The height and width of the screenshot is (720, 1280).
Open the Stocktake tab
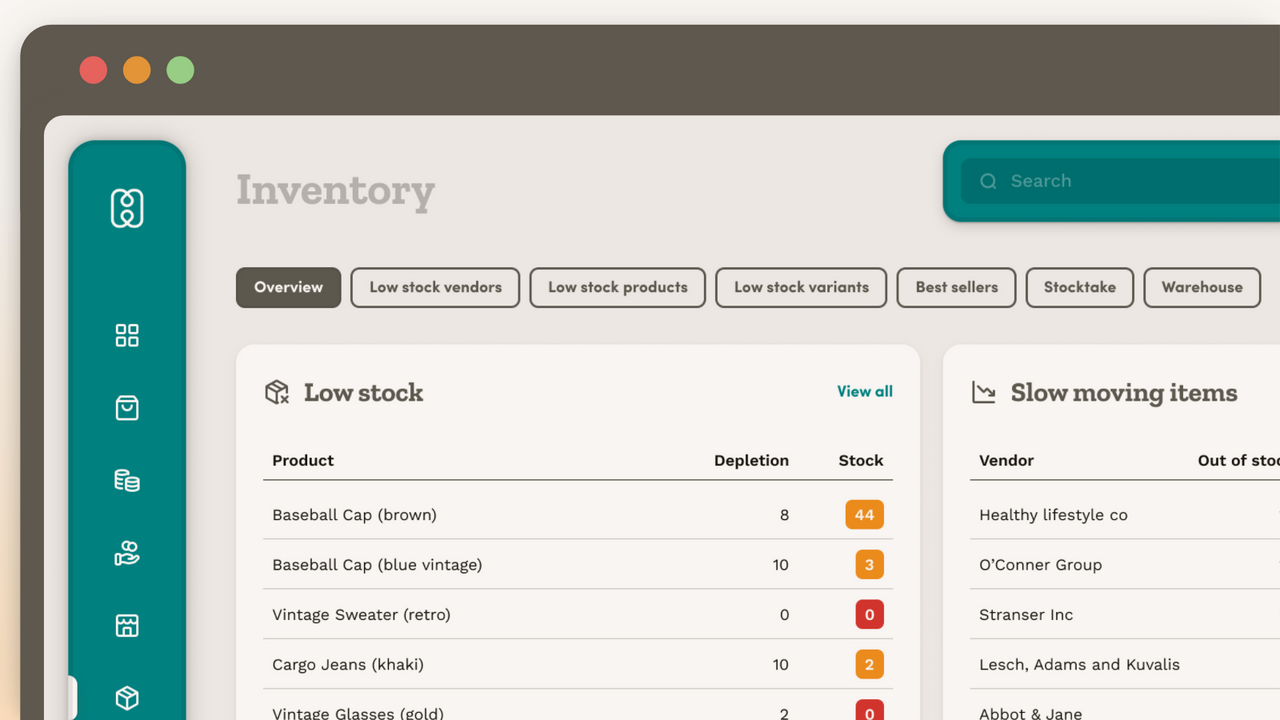click(x=1080, y=287)
